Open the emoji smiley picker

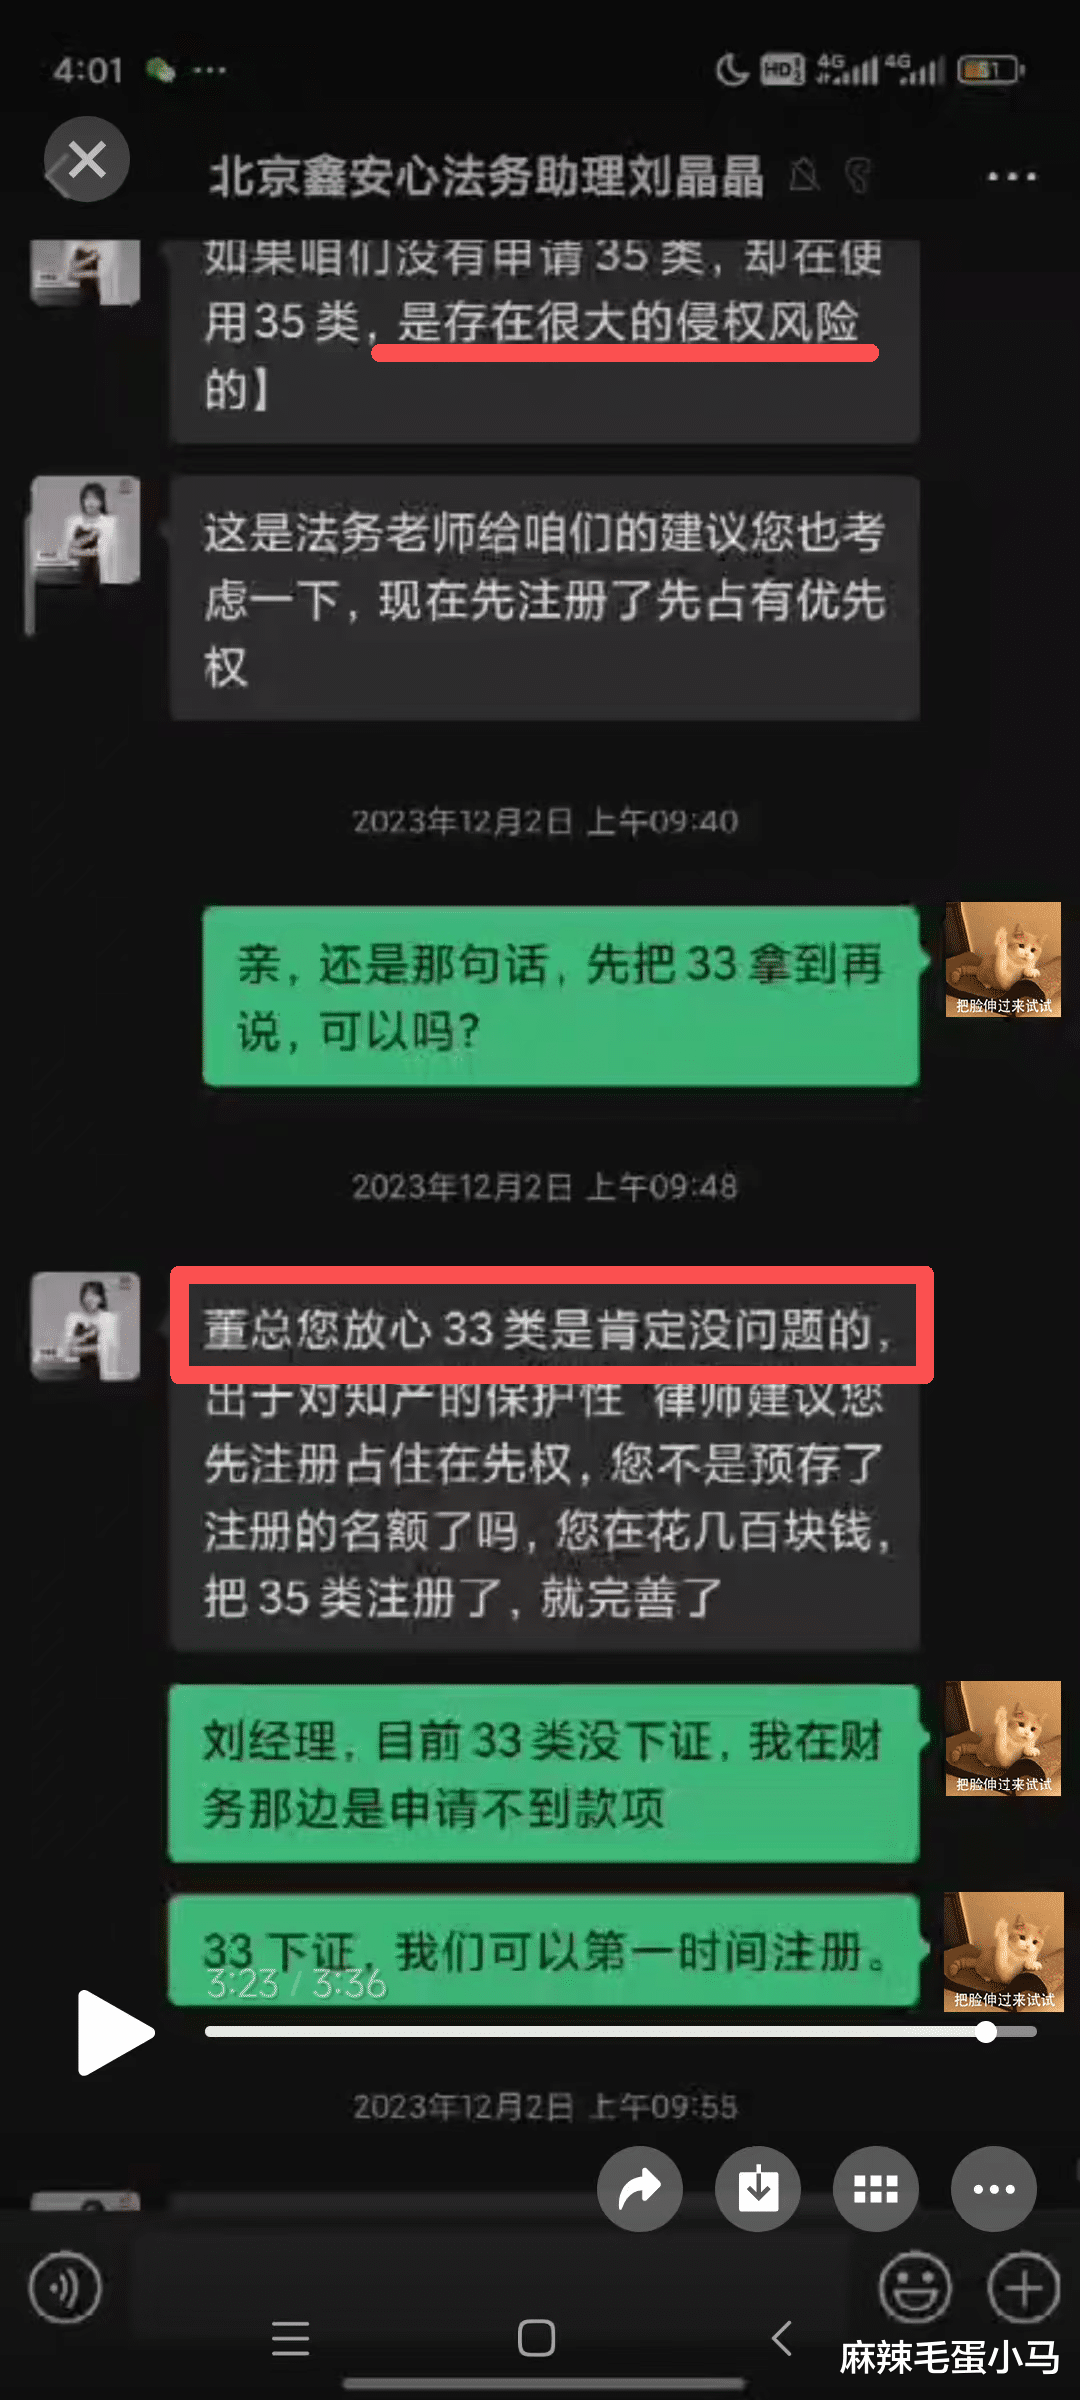pyautogui.click(x=914, y=2287)
